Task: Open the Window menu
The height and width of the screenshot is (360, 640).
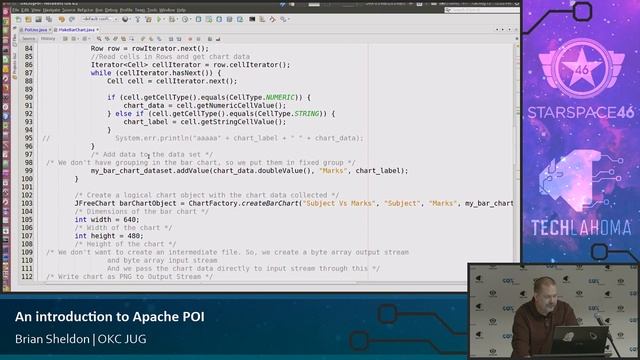Action: click(167, 10)
